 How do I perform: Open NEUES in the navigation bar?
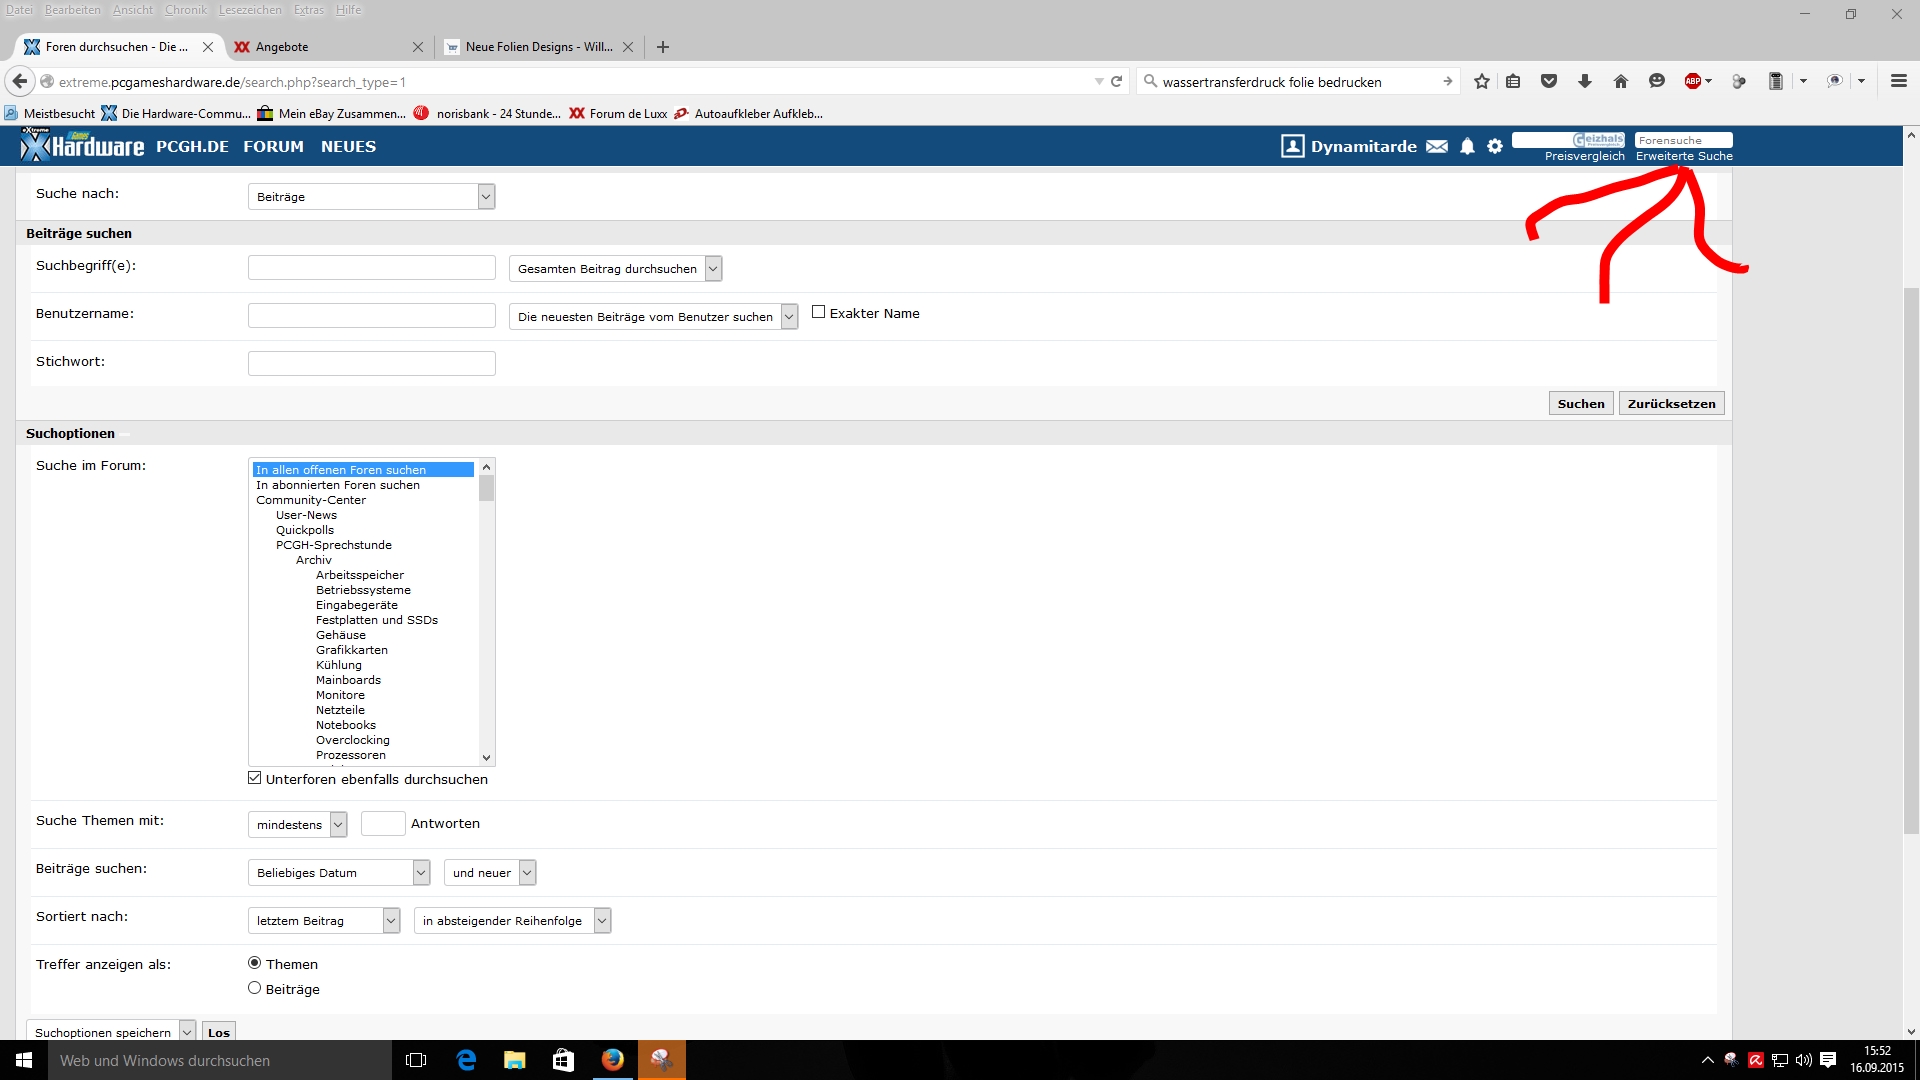click(x=348, y=147)
